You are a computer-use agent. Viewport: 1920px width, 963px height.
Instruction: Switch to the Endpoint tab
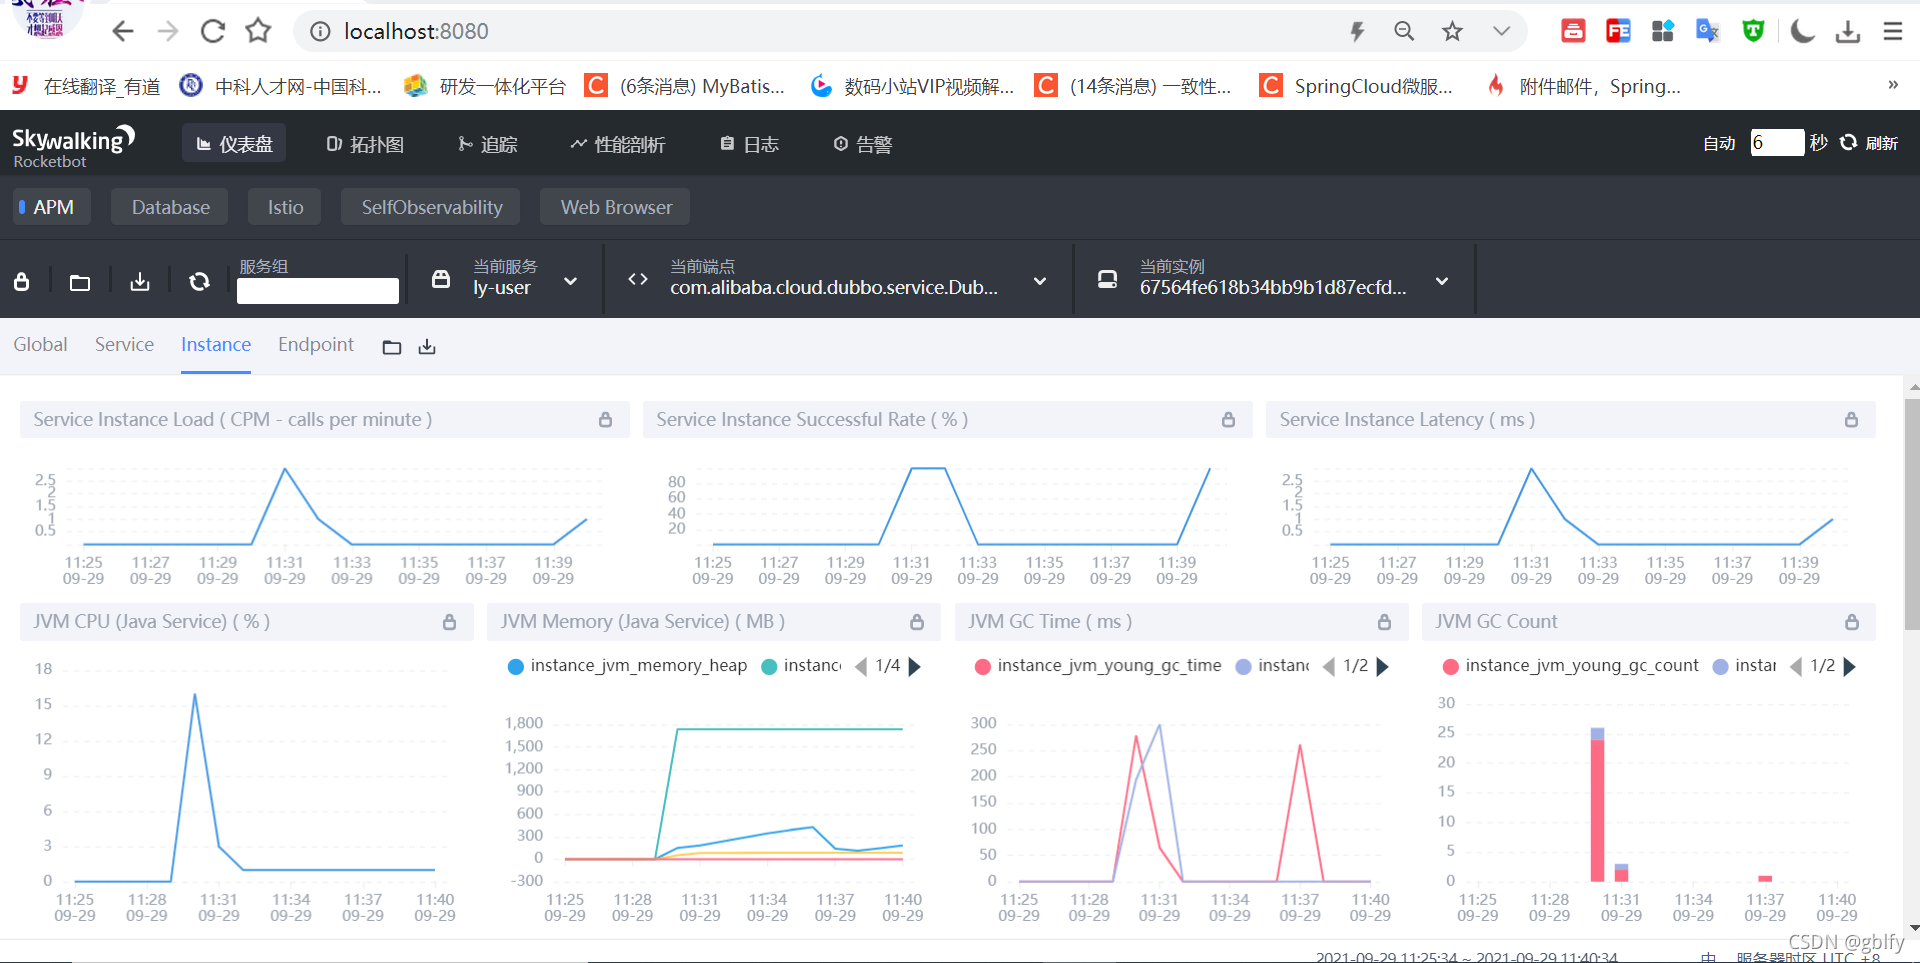coord(316,345)
